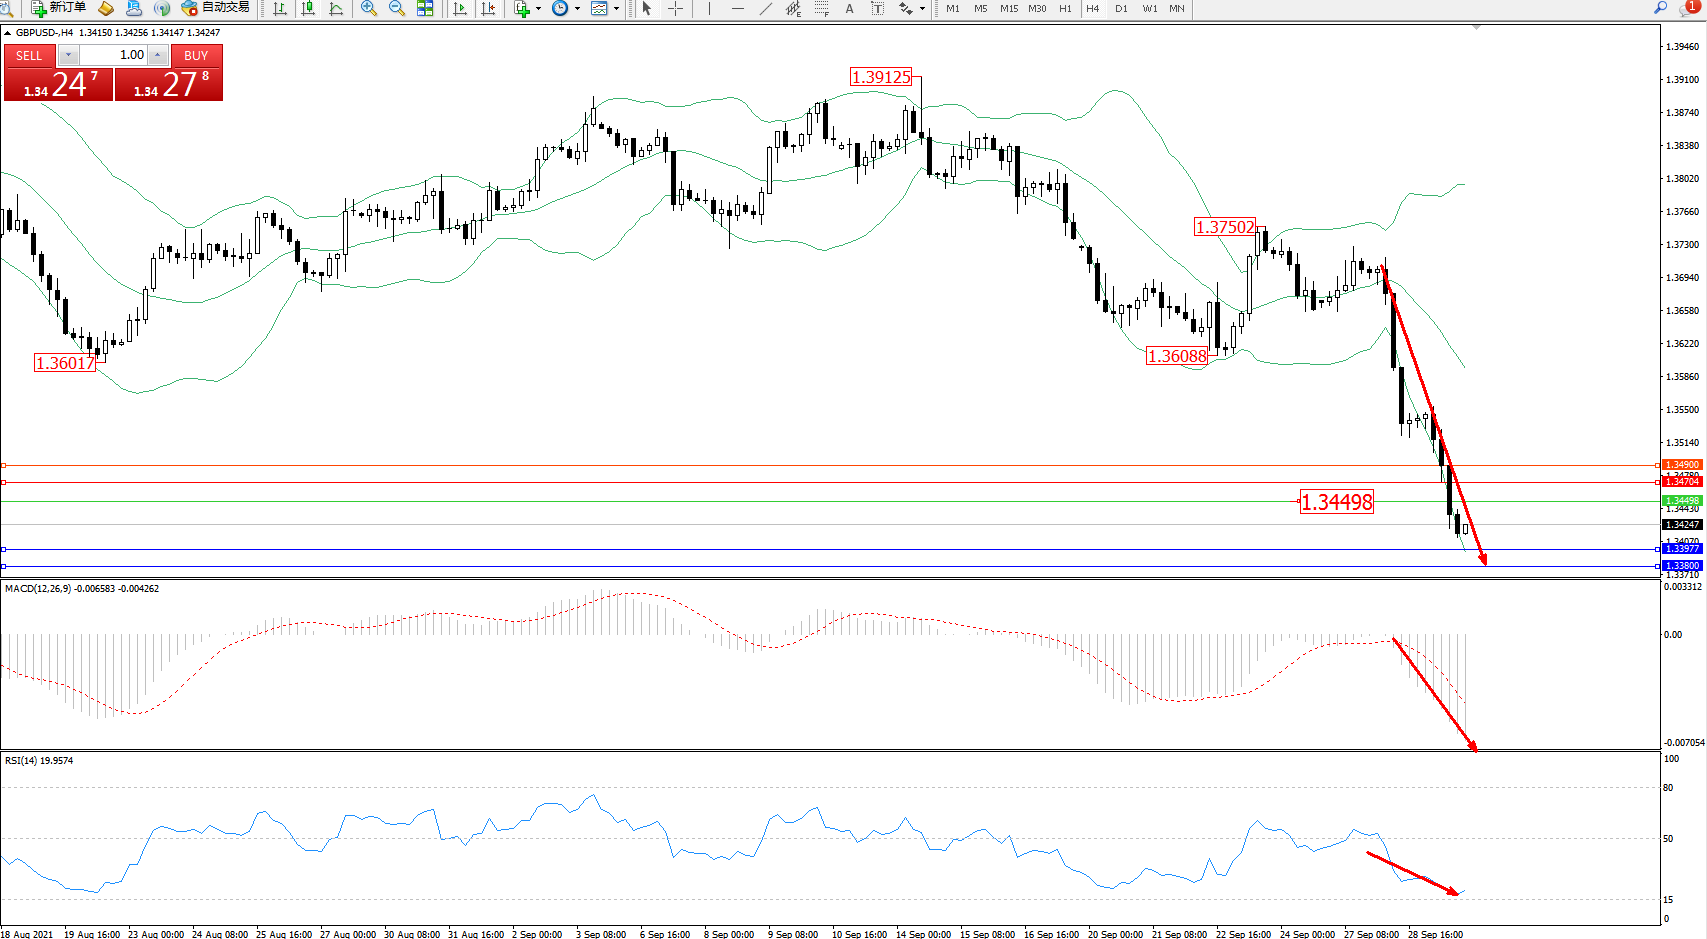Expand the chart templates dropdown
This screenshot has width=1707, height=939.
click(x=616, y=8)
